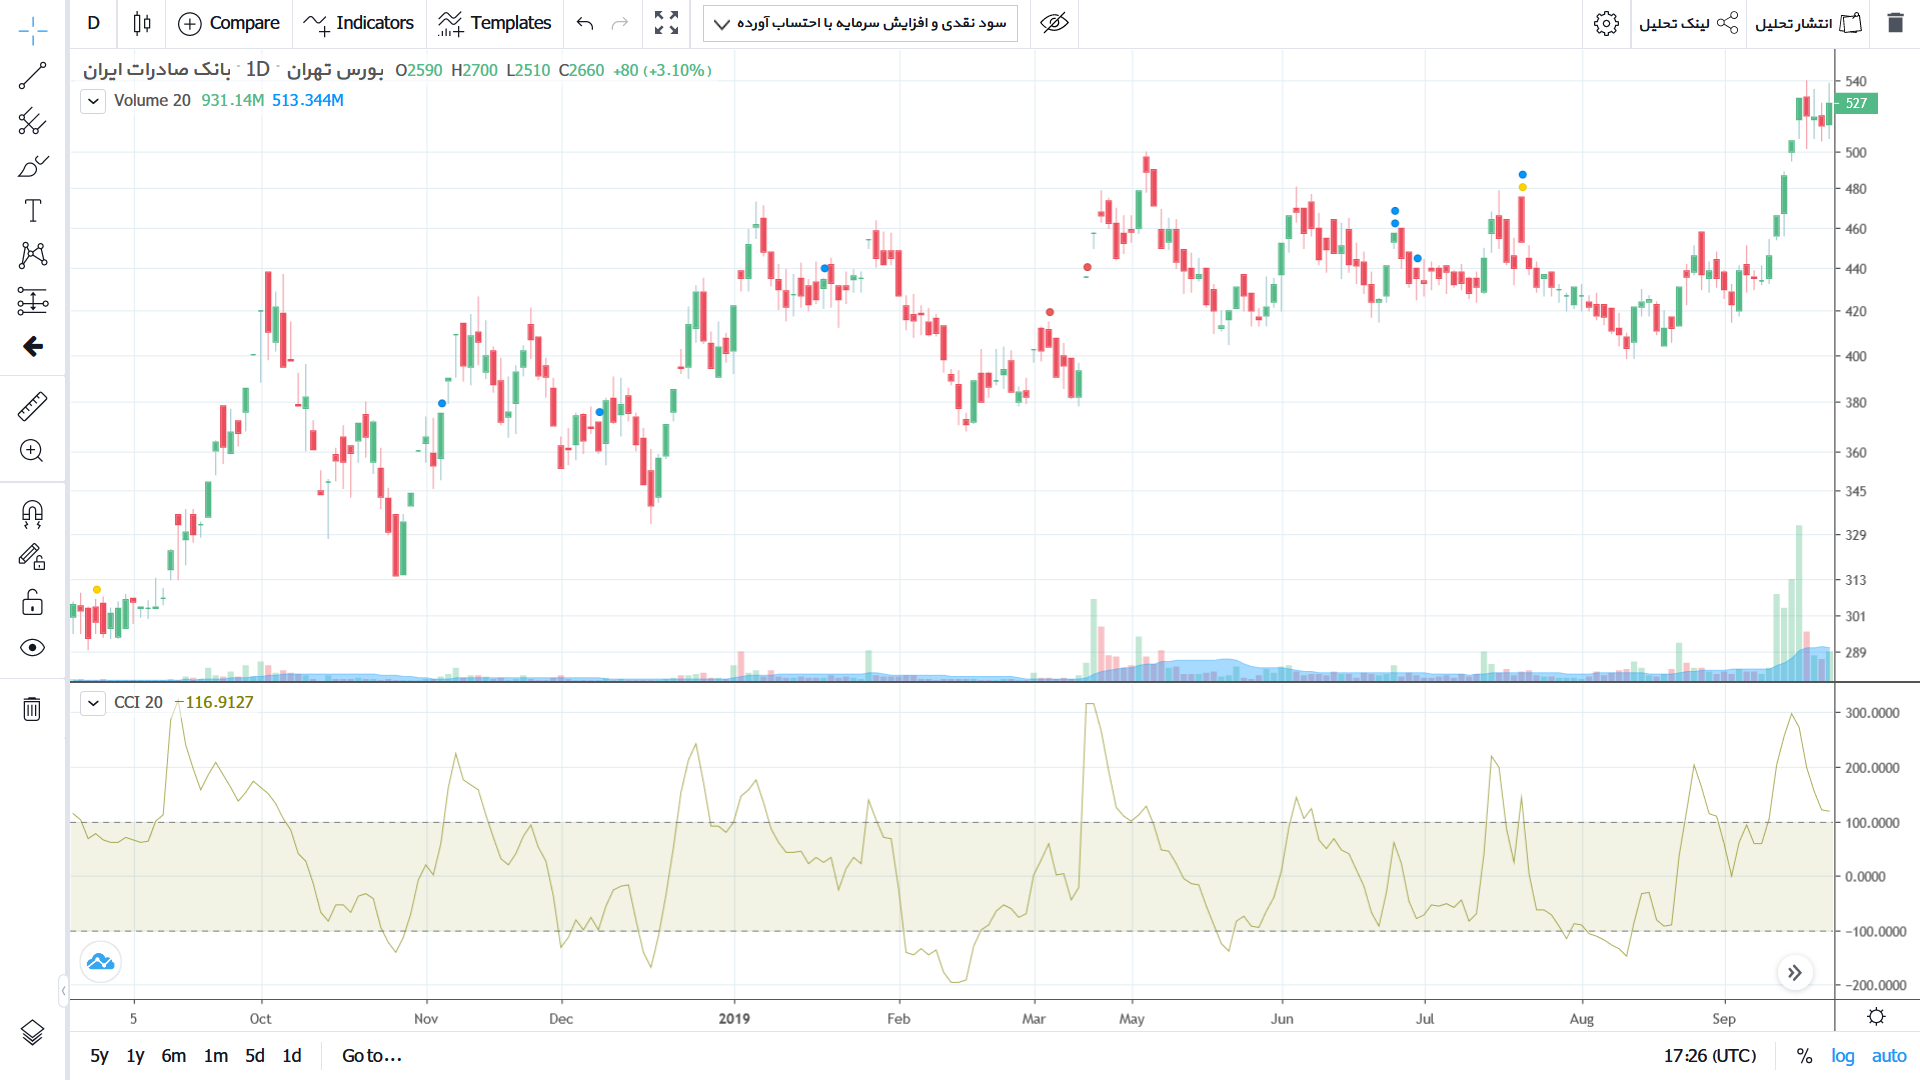
Task: Redo the last chart action
Action: [x=620, y=23]
